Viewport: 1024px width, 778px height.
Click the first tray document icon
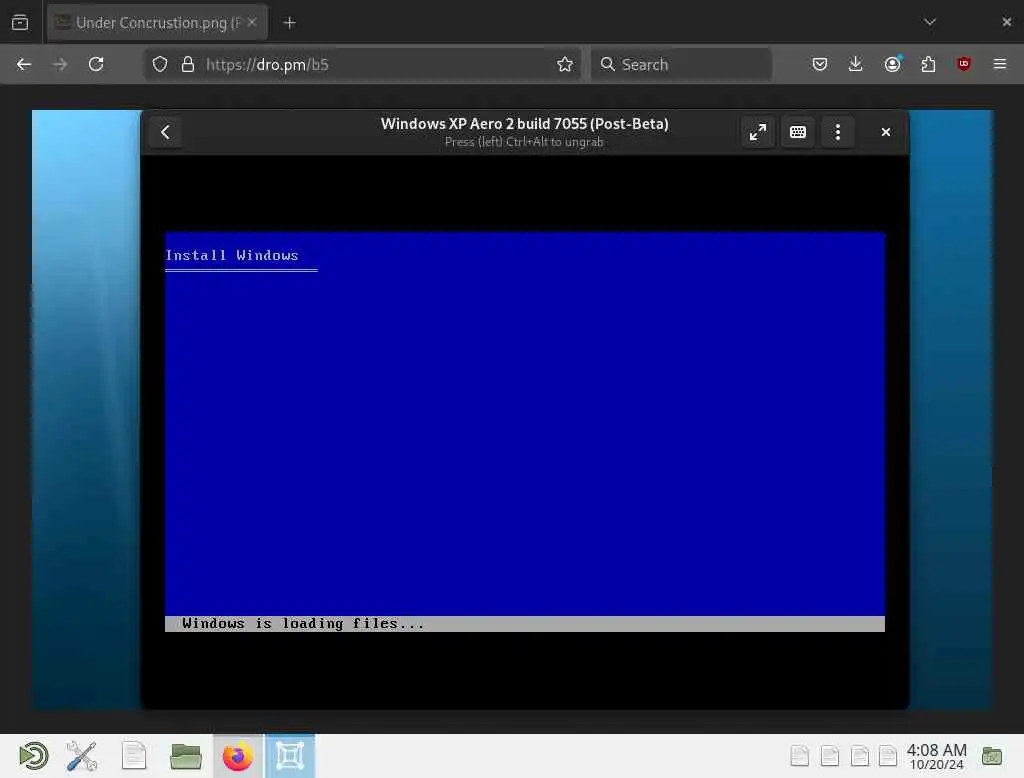799,756
